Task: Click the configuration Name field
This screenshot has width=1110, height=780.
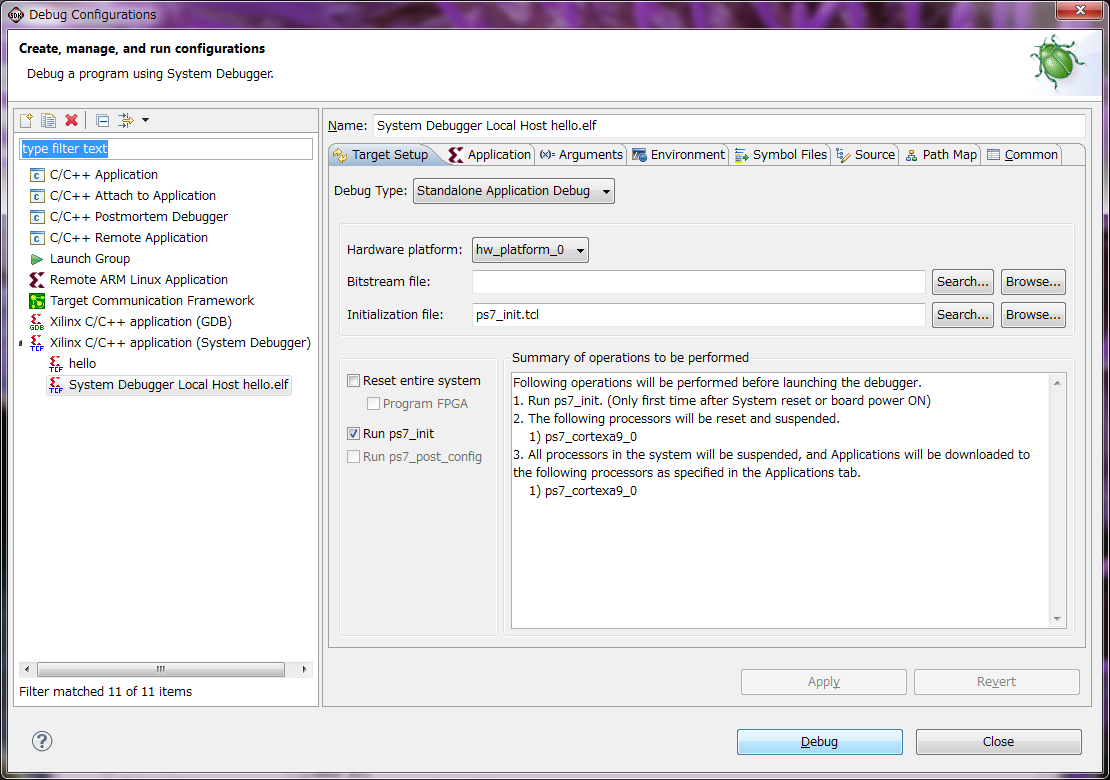Action: [x=728, y=126]
